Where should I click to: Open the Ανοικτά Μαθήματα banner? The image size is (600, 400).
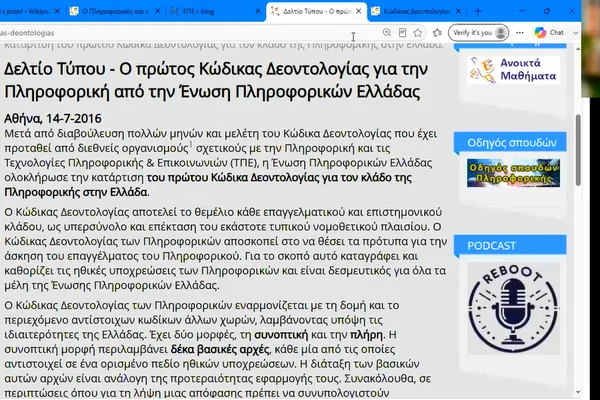513,70
